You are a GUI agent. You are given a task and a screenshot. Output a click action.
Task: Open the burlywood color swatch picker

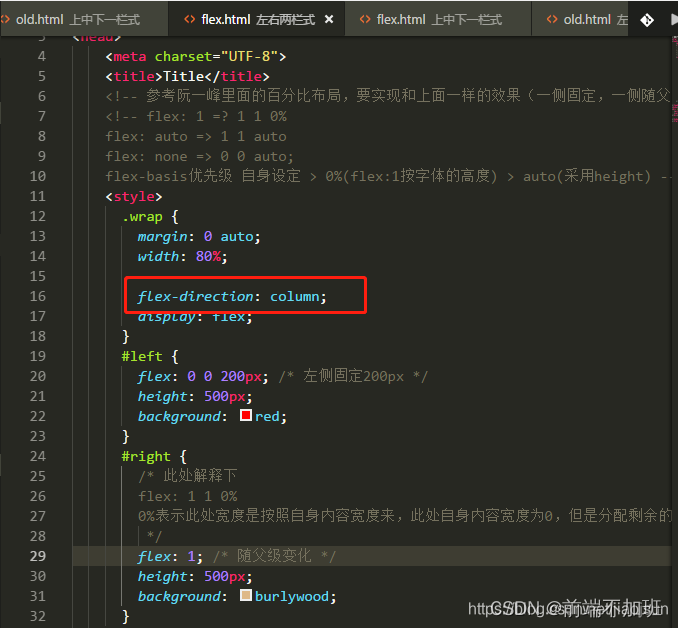click(x=246, y=596)
